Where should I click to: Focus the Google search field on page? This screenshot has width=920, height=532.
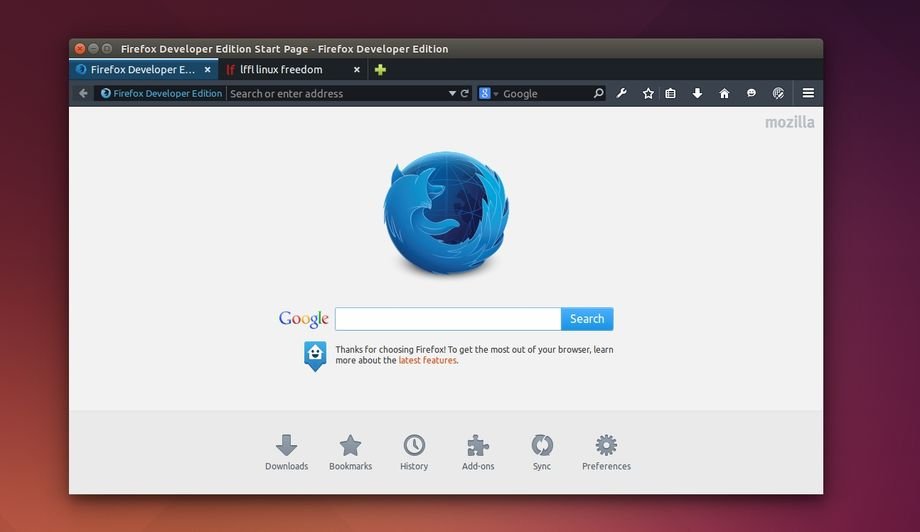[x=448, y=318]
